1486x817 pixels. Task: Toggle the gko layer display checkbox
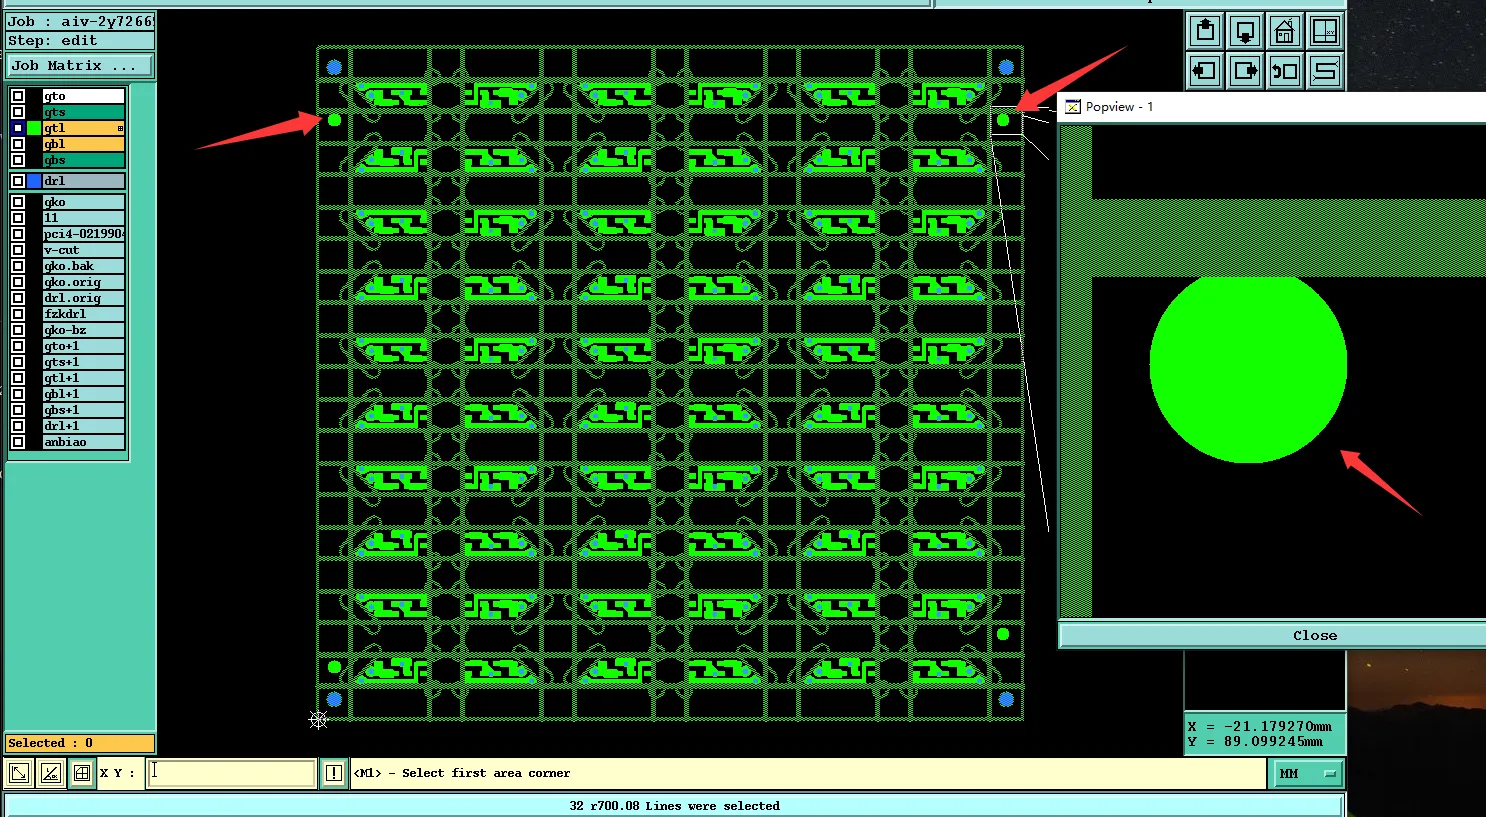[18, 202]
